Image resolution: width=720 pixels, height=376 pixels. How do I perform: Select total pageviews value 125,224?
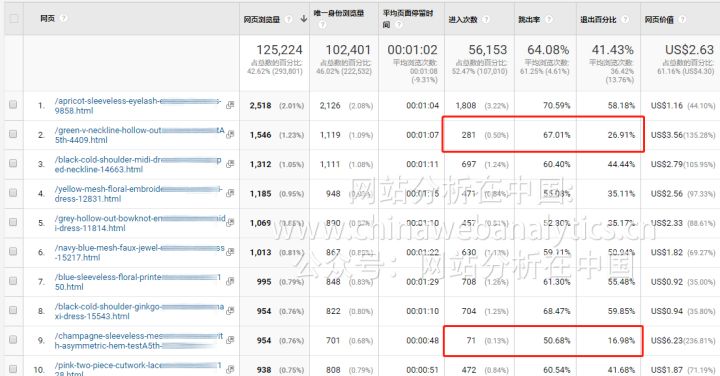coord(279,50)
